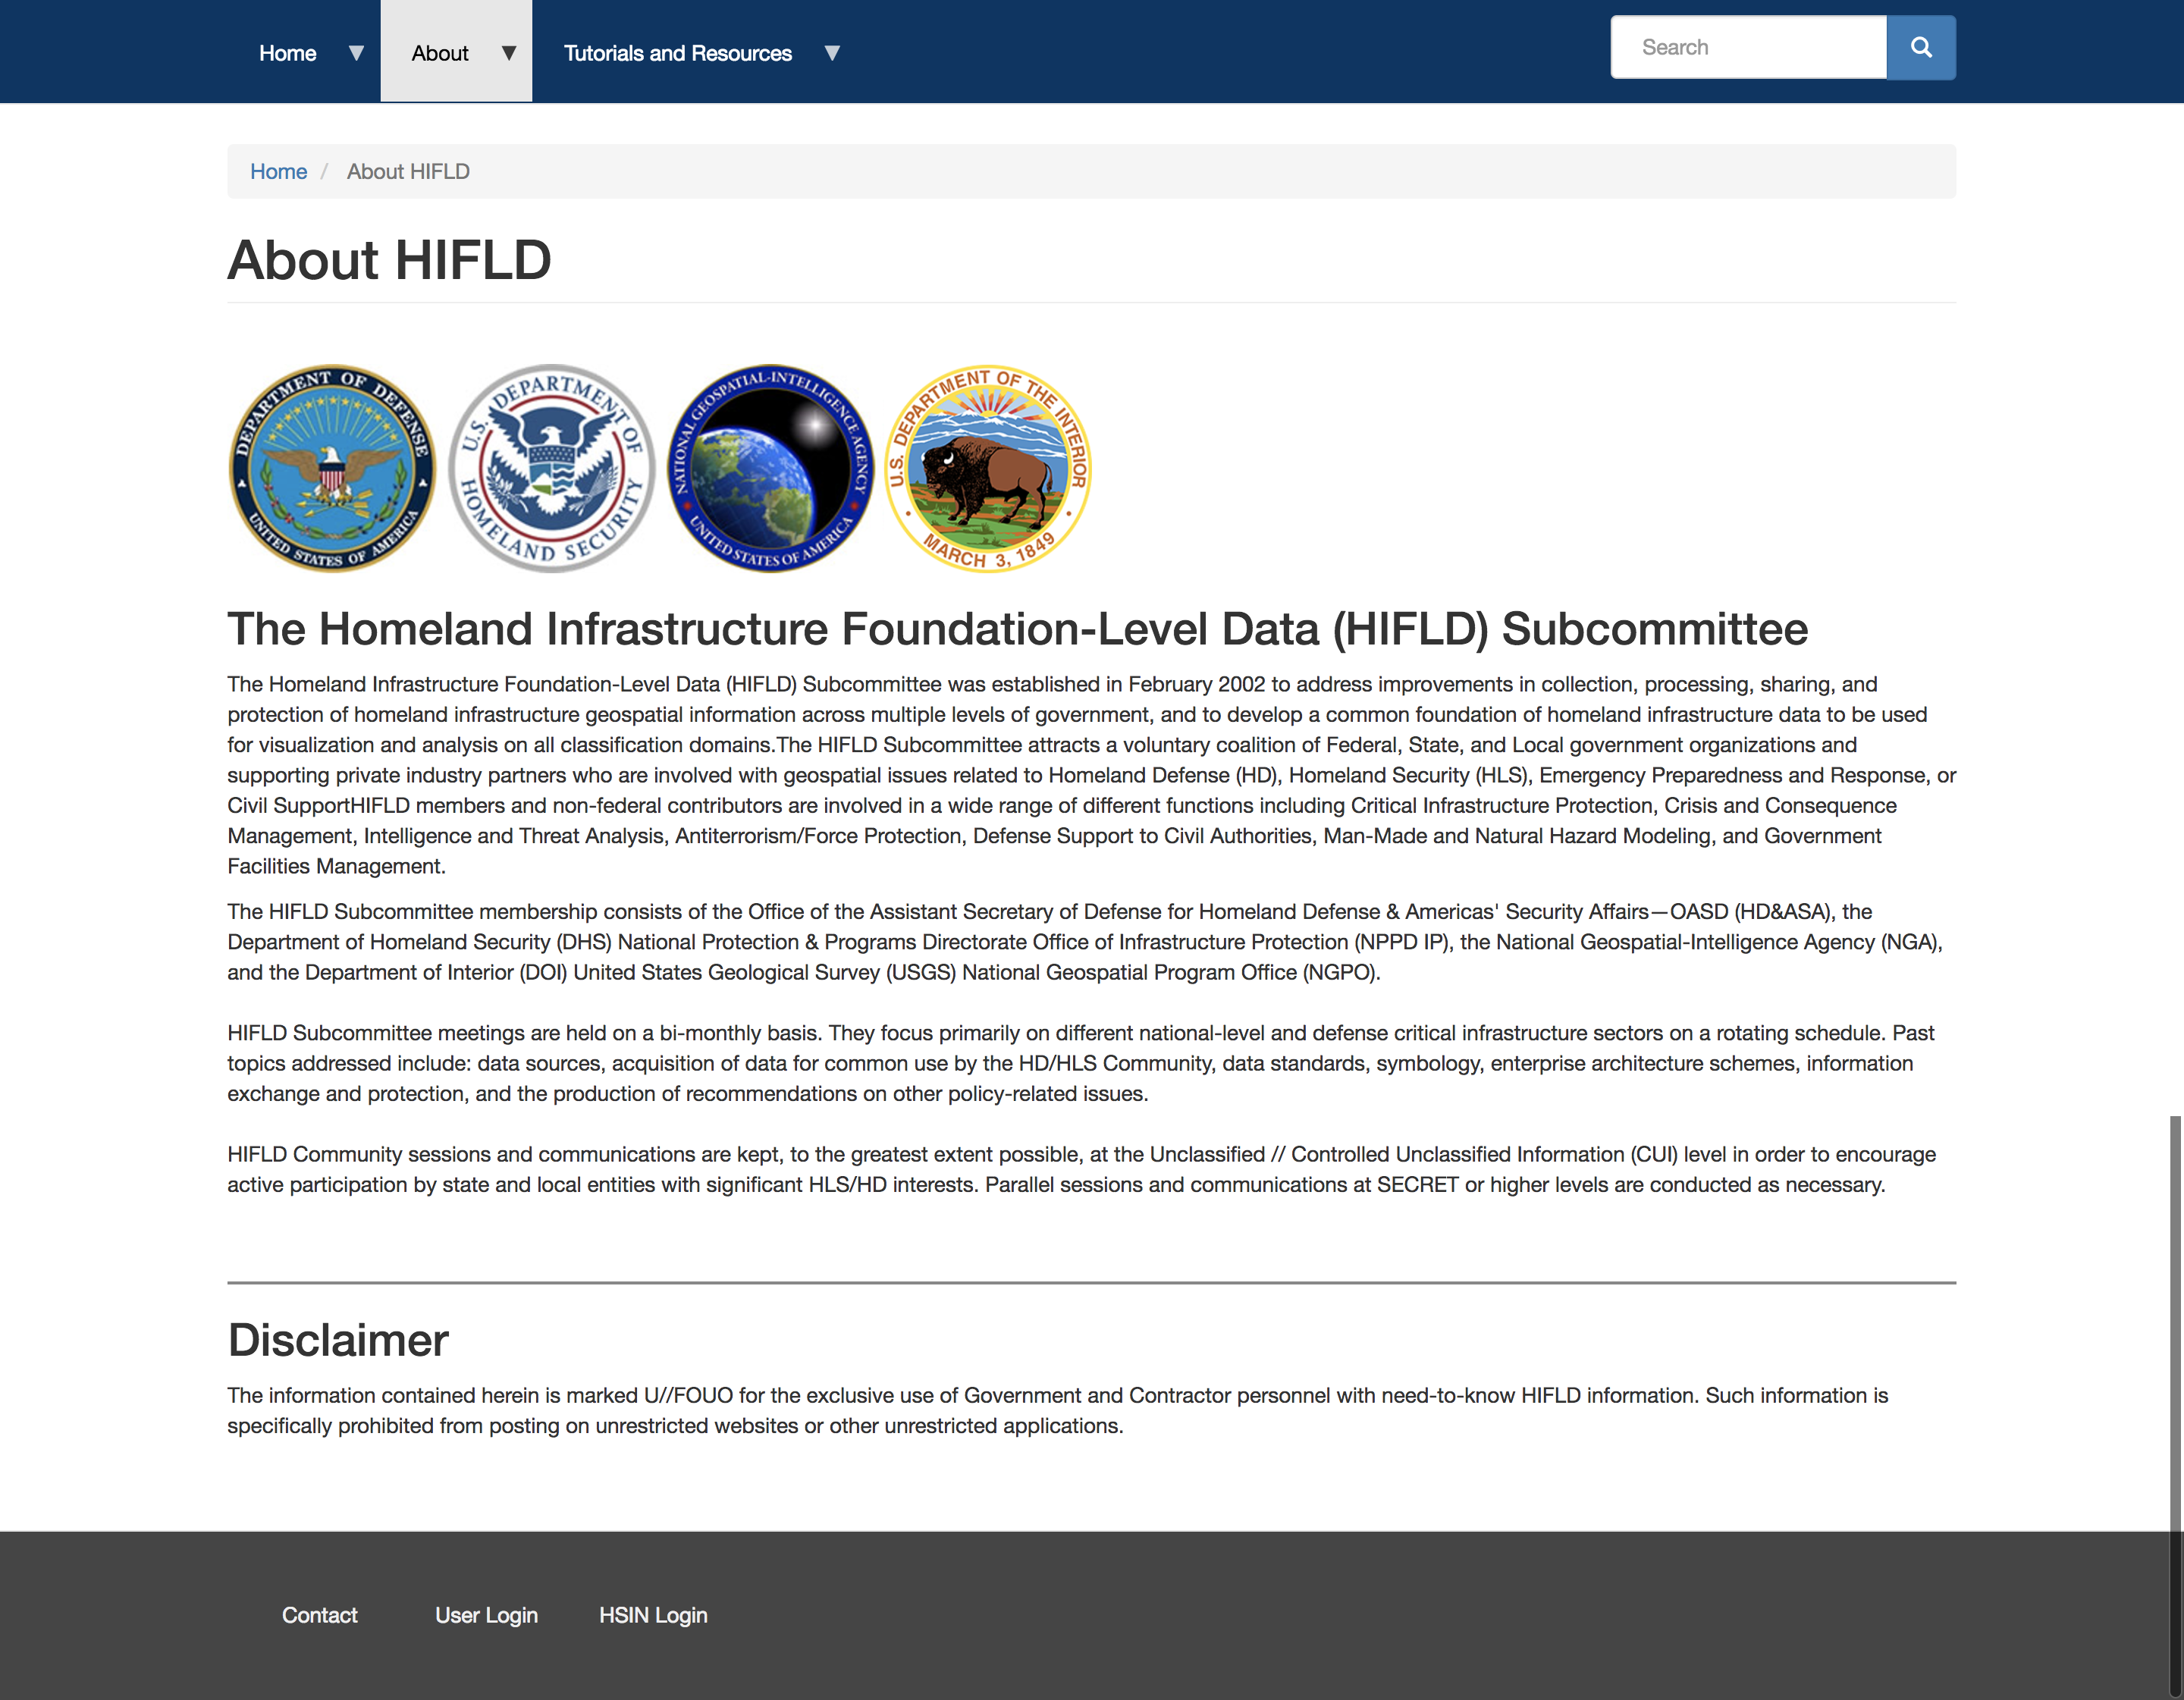This screenshot has height=1700, width=2184.
Task: Open the HSIN Login footer link
Action: (653, 1615)
